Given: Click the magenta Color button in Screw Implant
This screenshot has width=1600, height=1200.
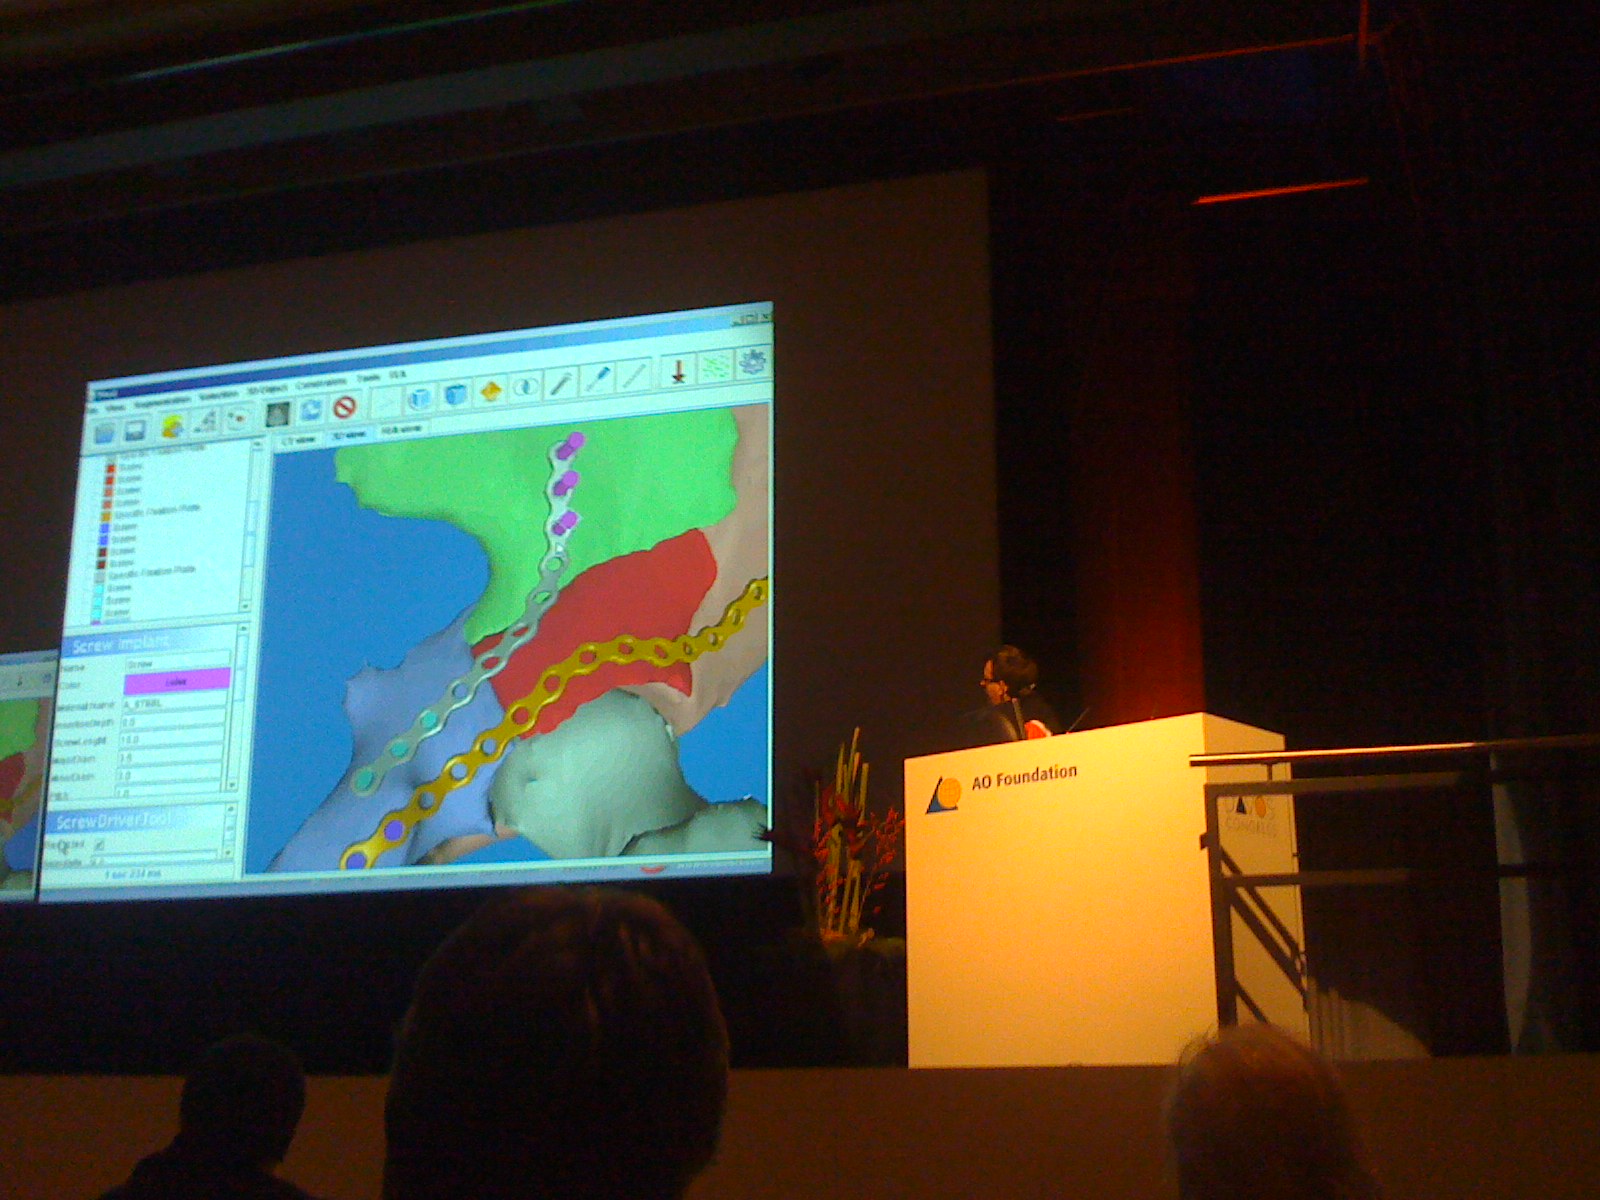Looking at the screenshot, I should (176, 681).
